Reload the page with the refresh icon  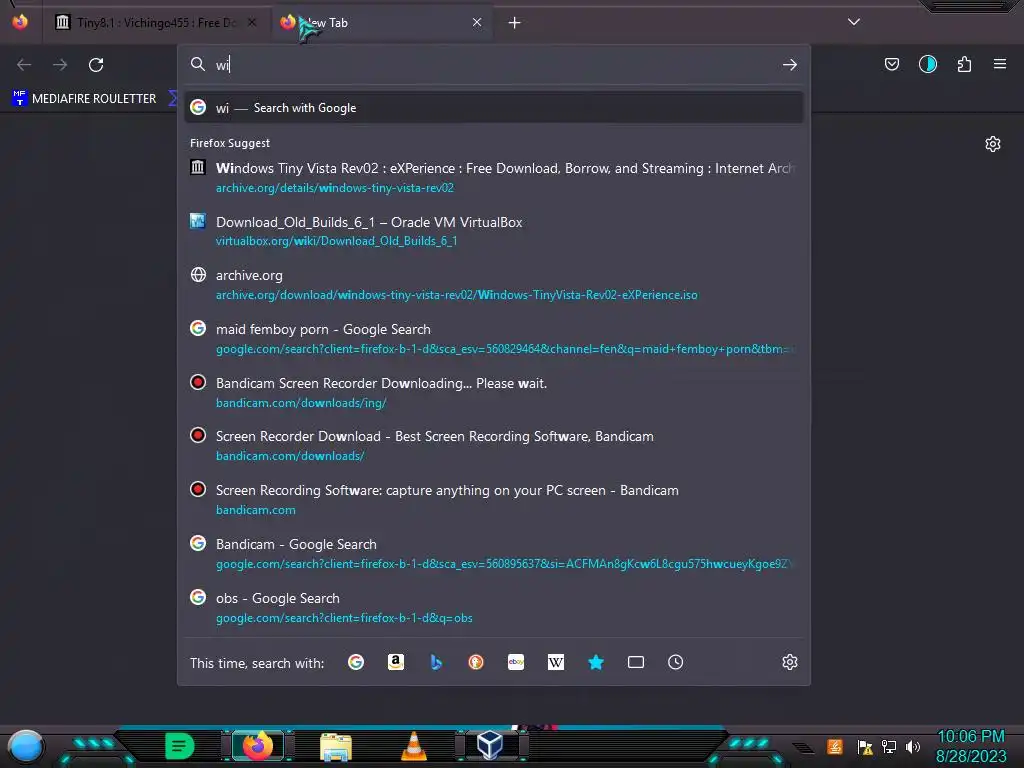(96, 65)
